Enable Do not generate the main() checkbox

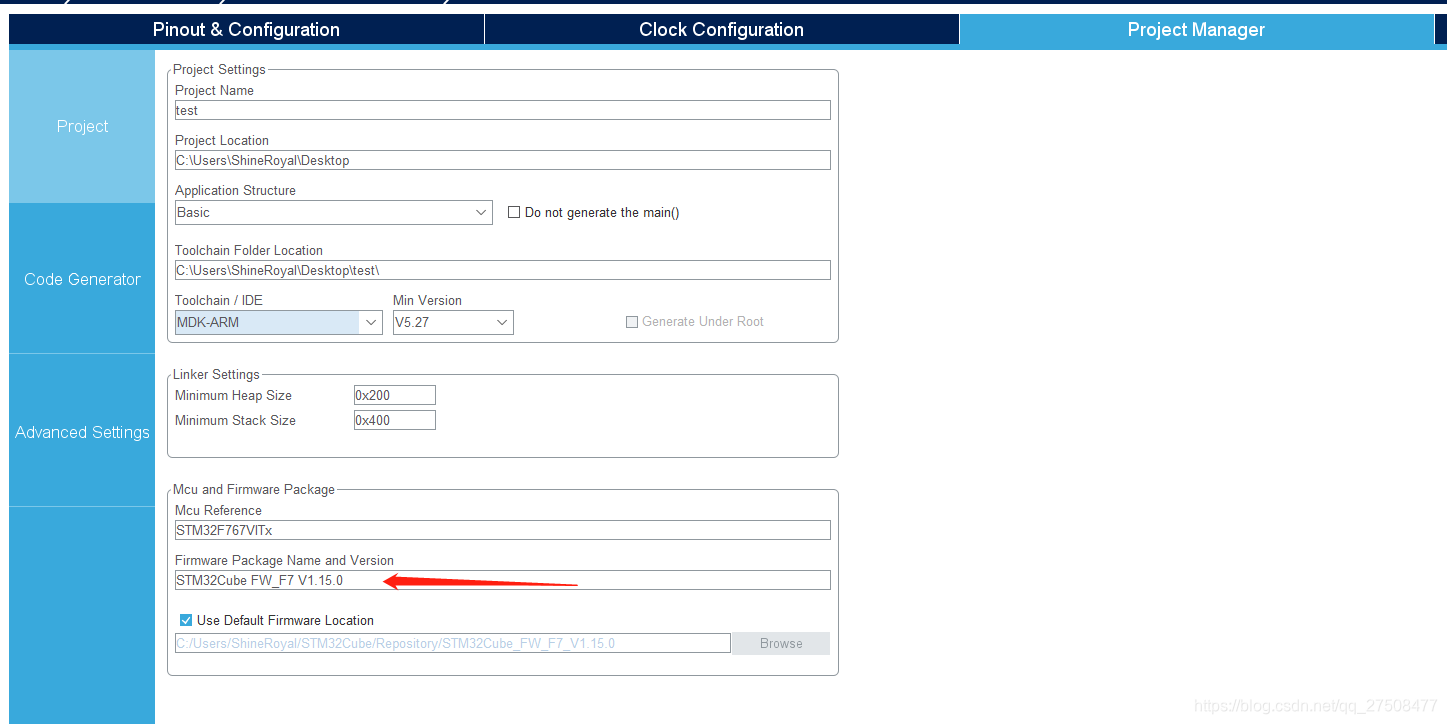coord(514,212)
